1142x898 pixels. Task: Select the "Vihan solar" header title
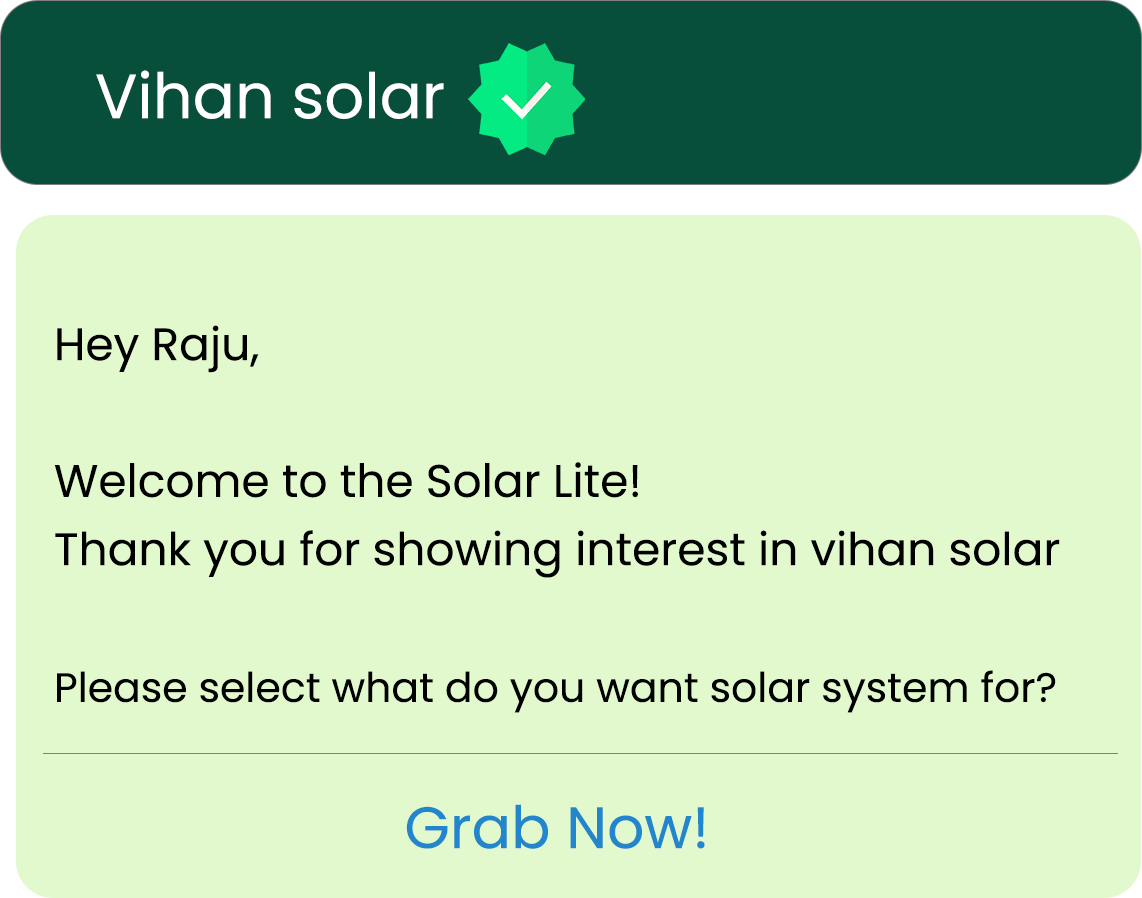pyautogui.click(x=270, y=98)
